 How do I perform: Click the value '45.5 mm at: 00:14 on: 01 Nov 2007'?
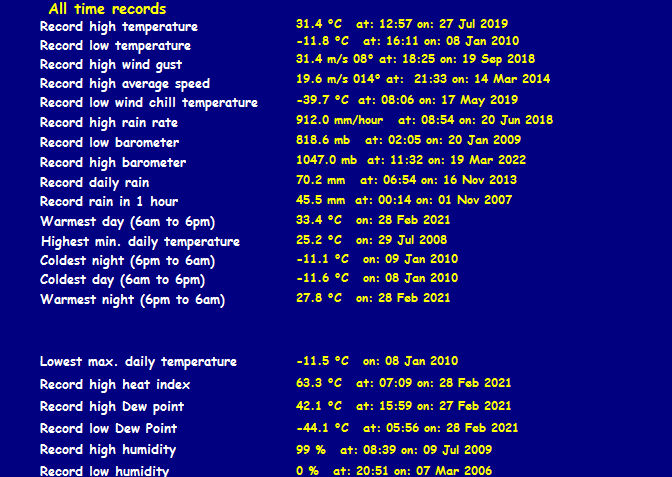[404, 200]
